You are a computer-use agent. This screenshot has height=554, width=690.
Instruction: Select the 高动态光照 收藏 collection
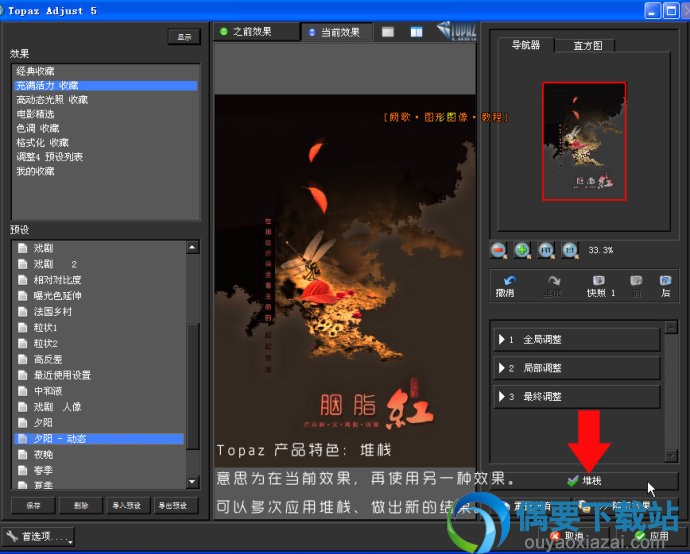click(x=106, y=100)
